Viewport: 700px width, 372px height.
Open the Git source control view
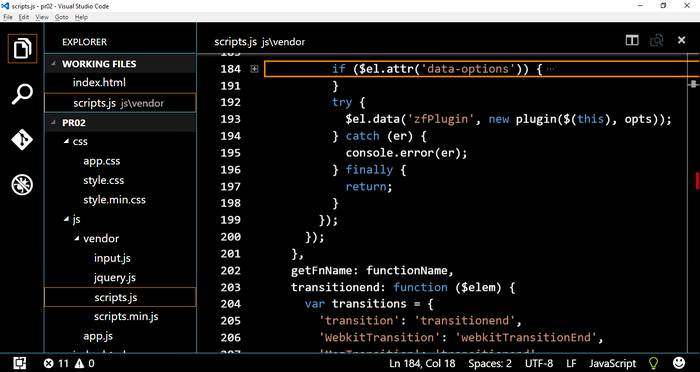pyautogui.click(x=22, y=140)
